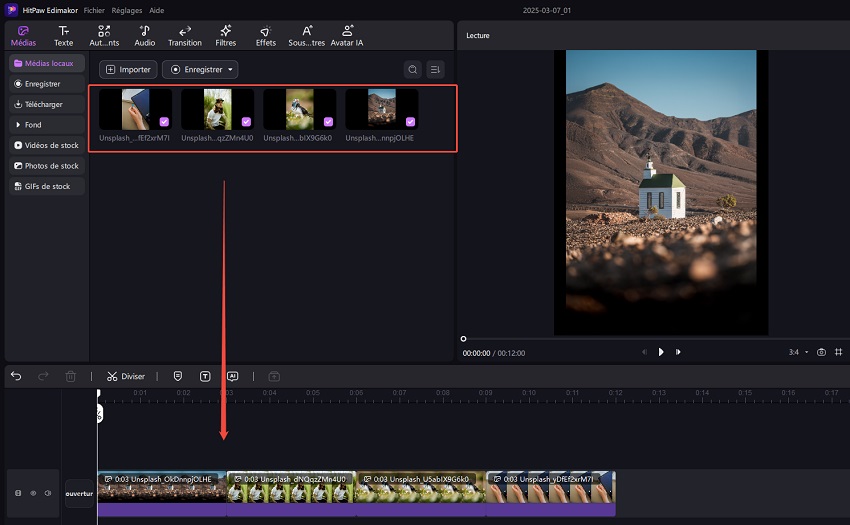Image resolution: width=850 pixels, height=525 pixels.
Task: Toggle track visibility eye icon
Action: 32,493
